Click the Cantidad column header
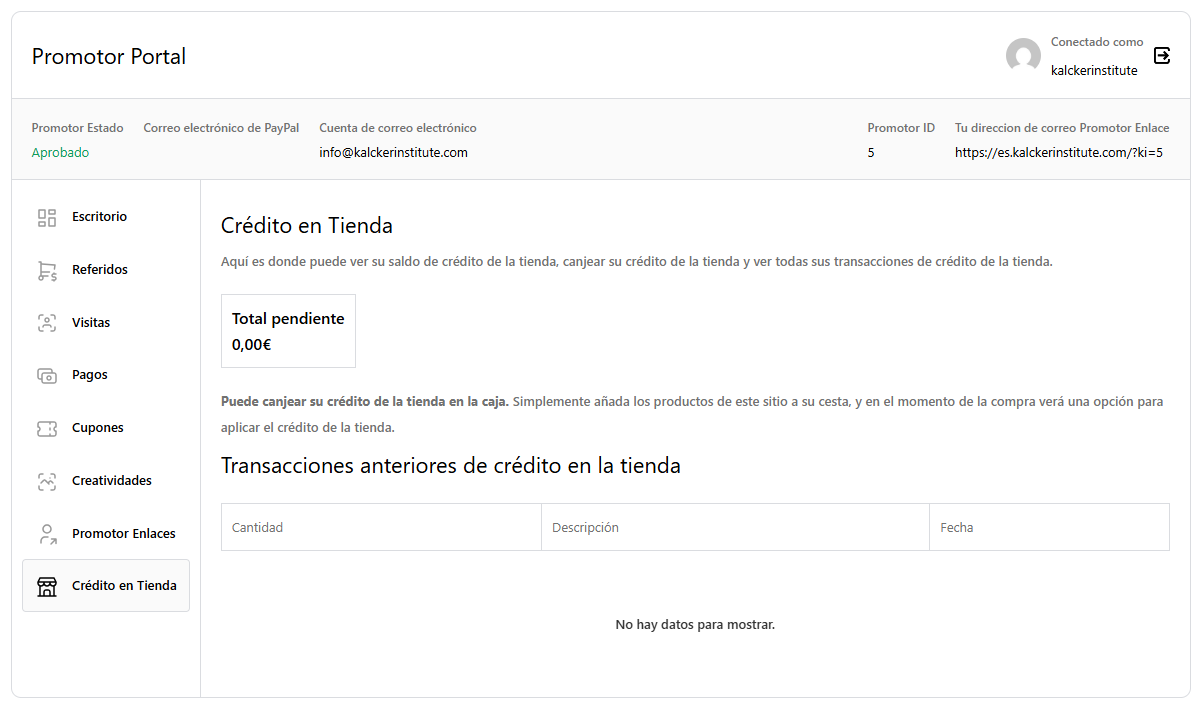Screen dimensions: 1201x712 [x=258, y=527]
